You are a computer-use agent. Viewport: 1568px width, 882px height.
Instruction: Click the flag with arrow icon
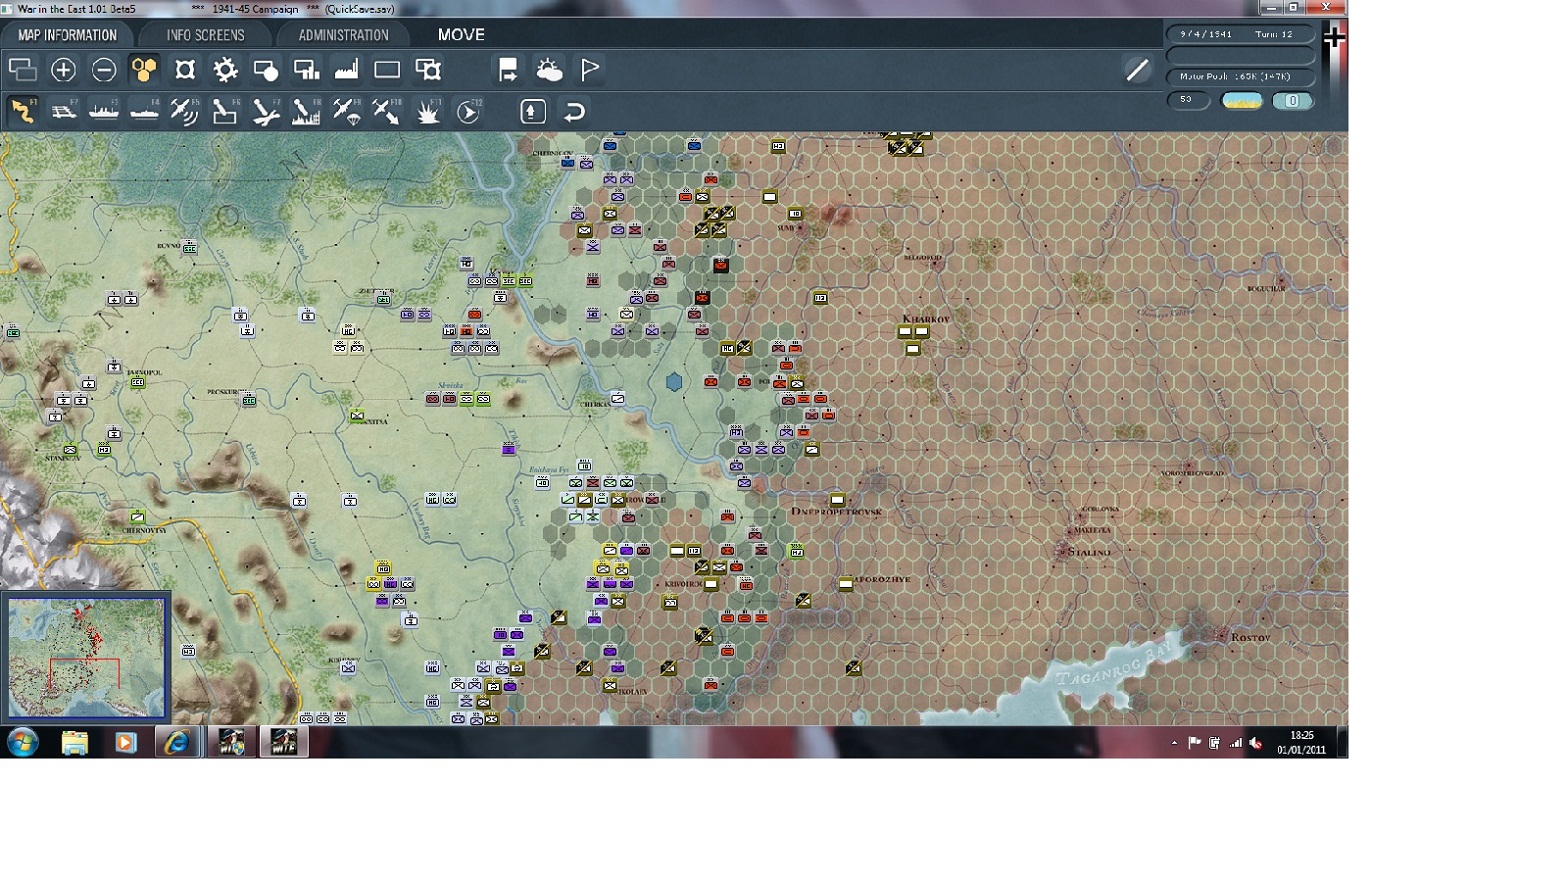(508, 70)
